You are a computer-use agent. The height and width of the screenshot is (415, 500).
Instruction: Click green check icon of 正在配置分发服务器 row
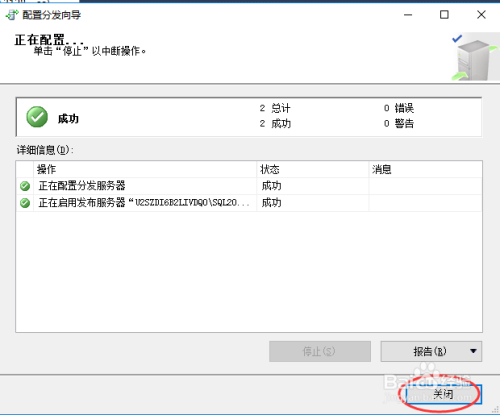(25, 186)
